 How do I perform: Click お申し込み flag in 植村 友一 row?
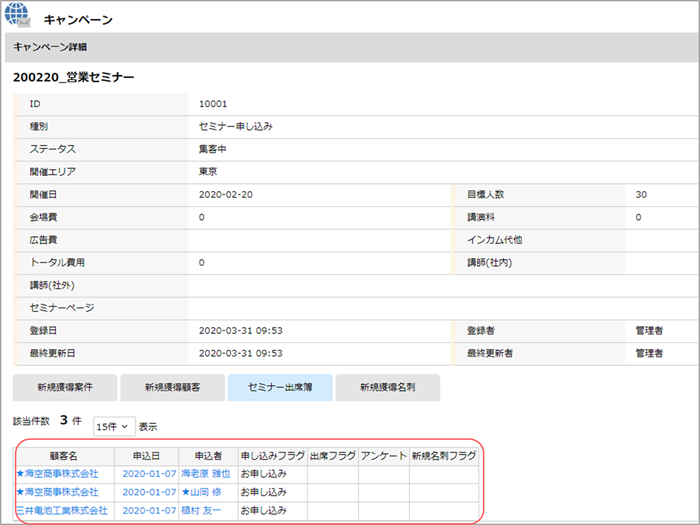pos(263,510)
